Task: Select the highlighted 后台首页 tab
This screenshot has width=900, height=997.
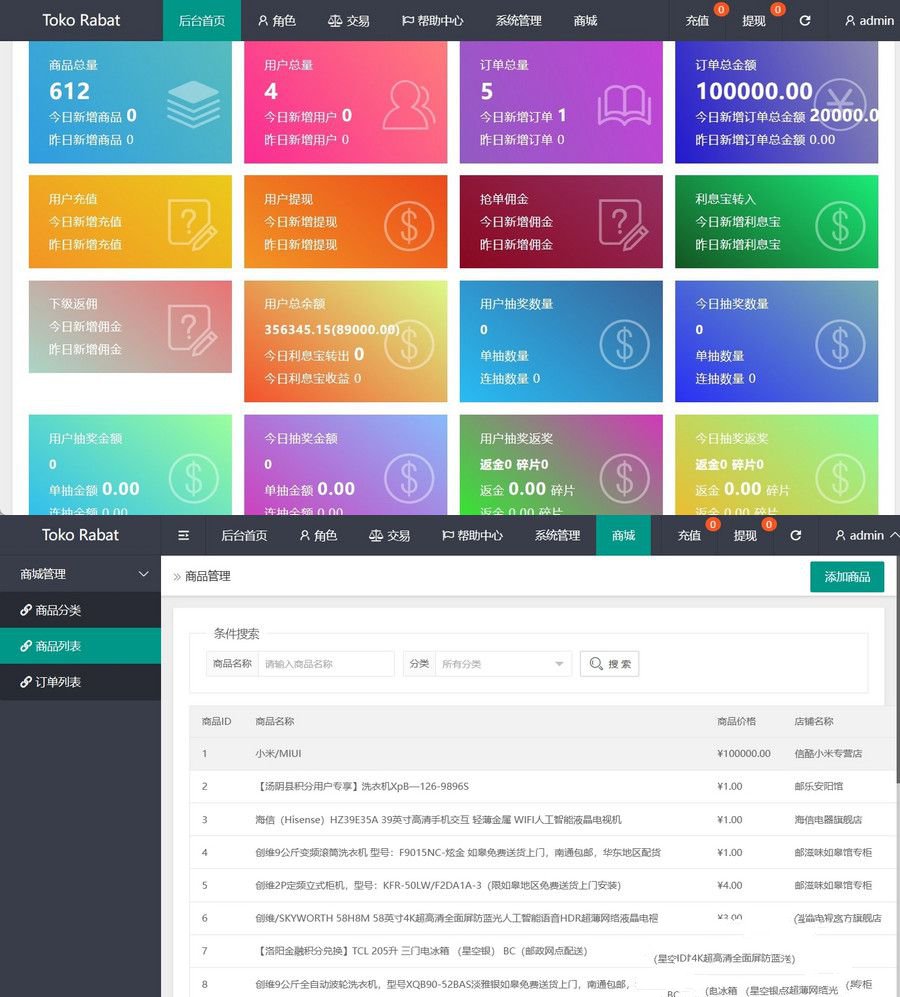Action: click(201, 20)
